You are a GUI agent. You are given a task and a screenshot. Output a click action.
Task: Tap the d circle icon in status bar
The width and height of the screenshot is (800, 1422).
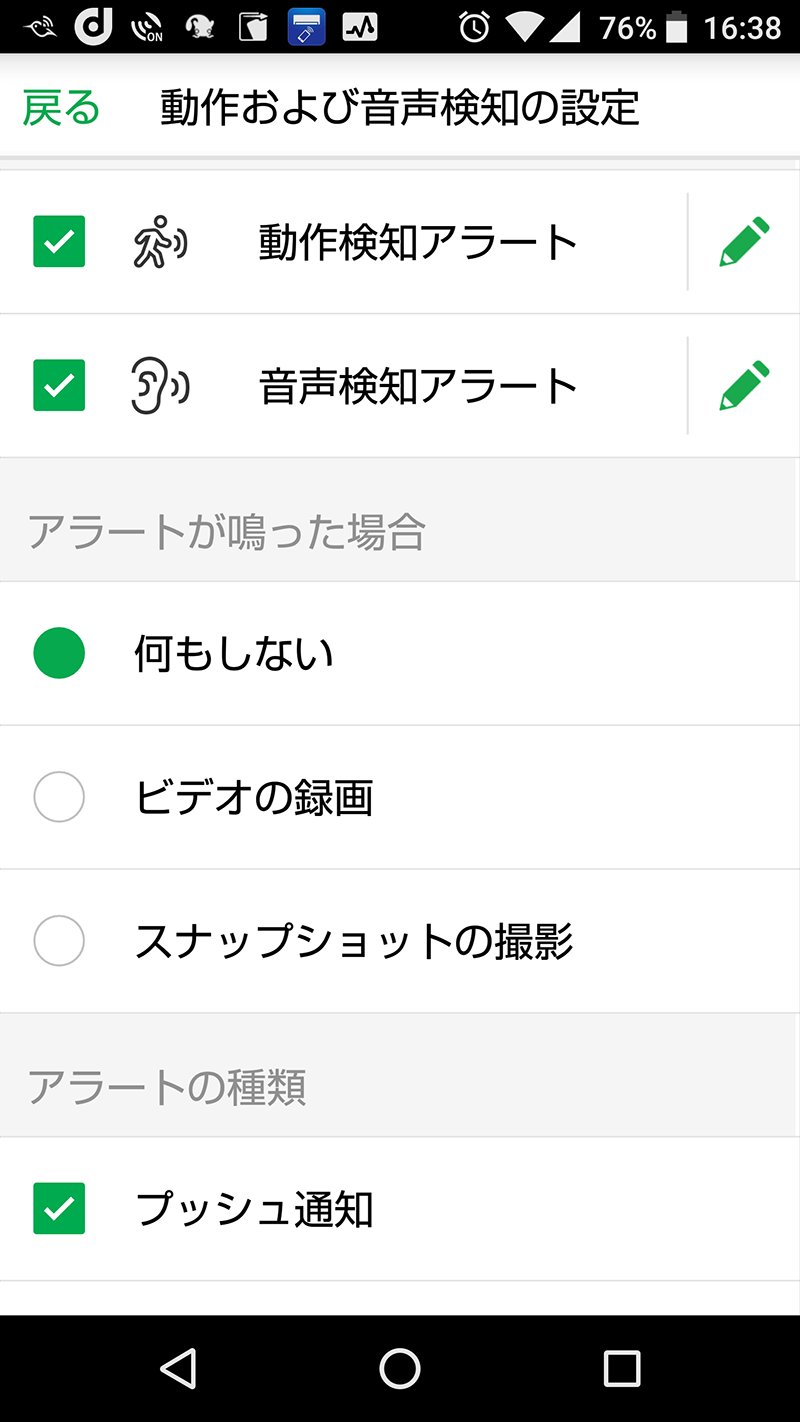[93, 27]
